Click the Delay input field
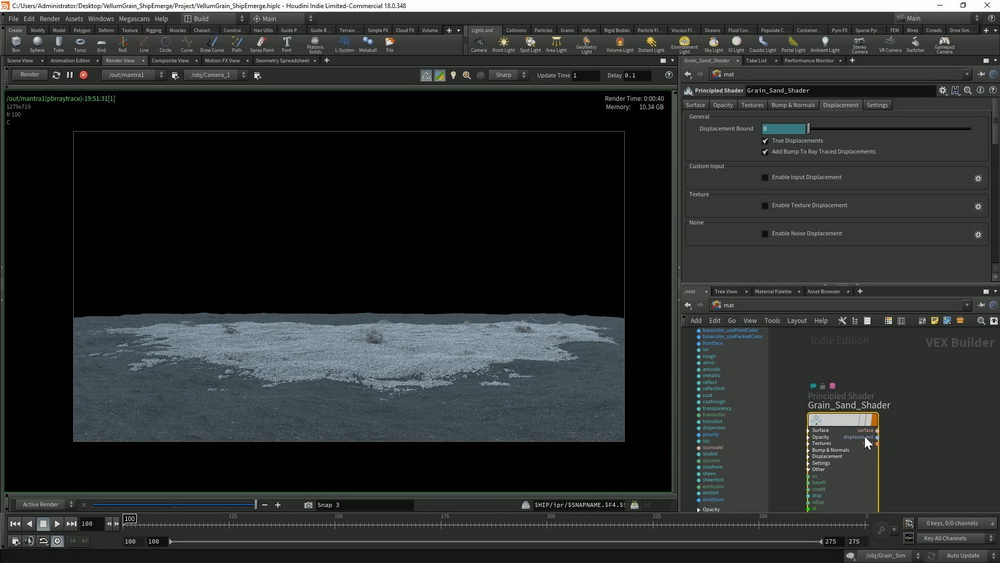The height and width of the screenshot is (563, 1000). (637, 75)
